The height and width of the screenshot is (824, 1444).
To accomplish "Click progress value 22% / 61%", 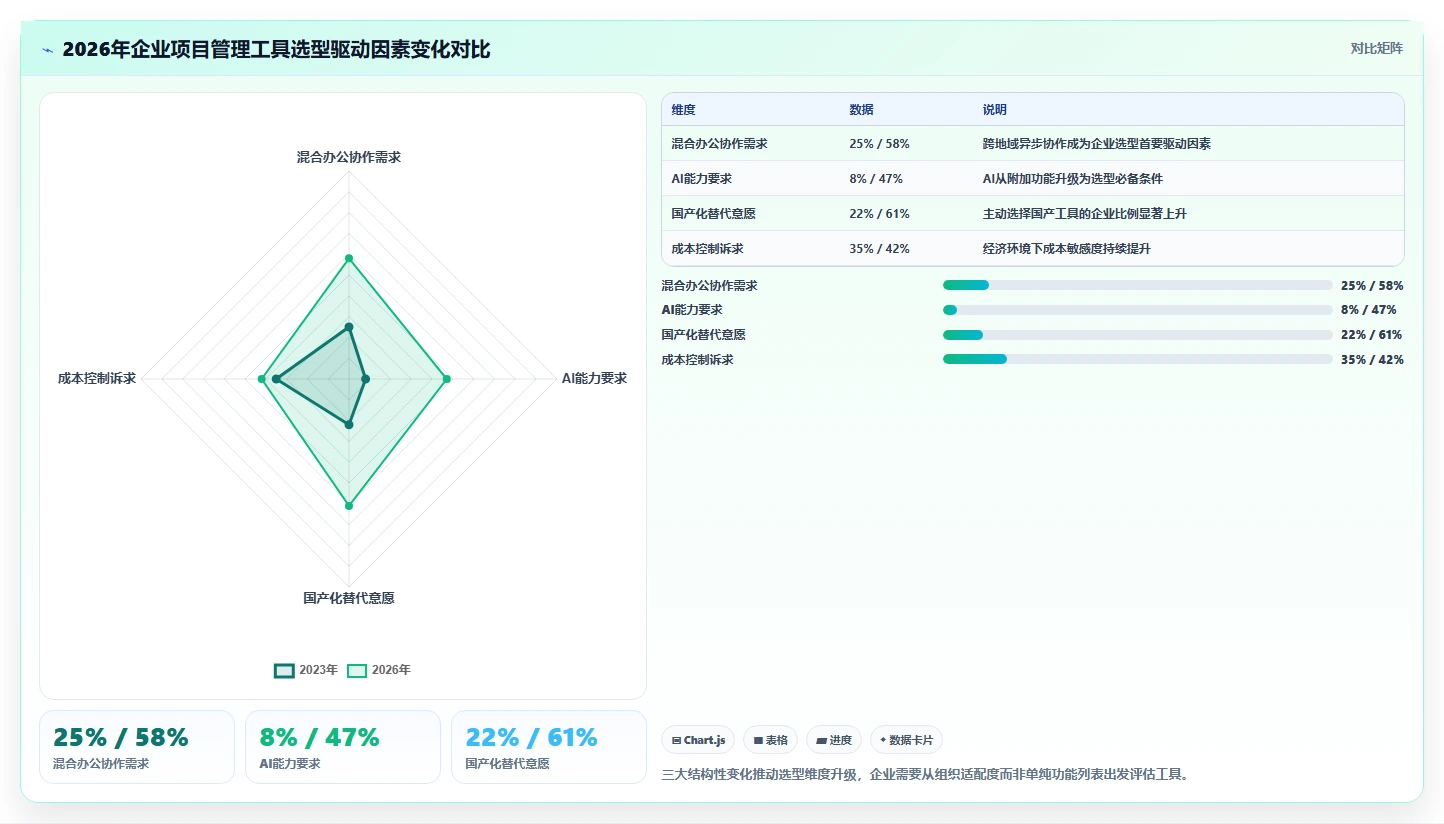I will [1372, 334].
